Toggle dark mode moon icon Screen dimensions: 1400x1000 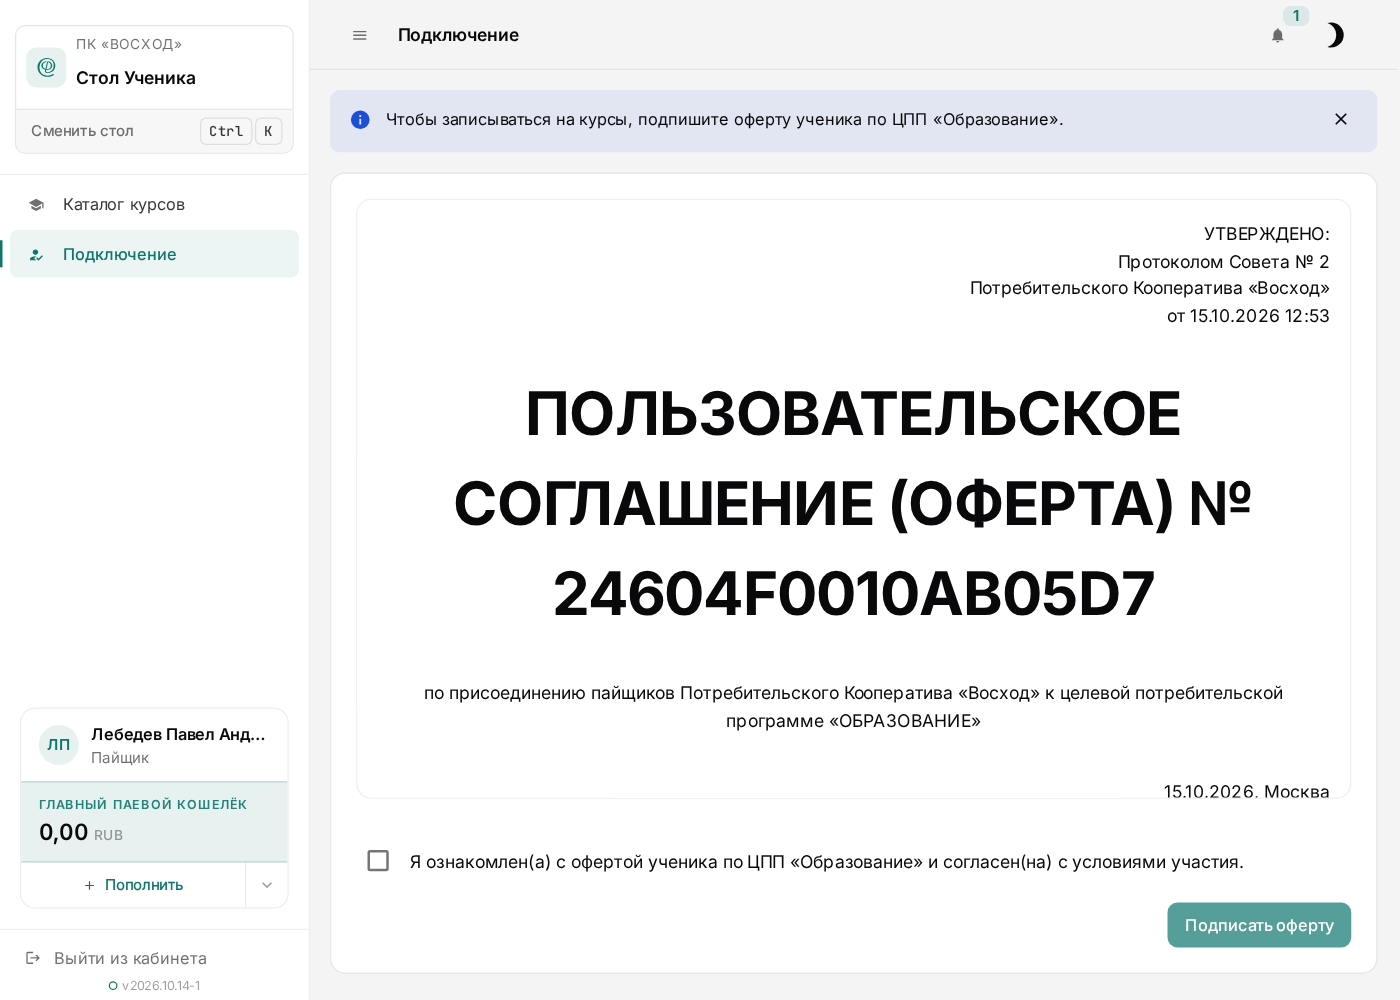[1335, 35]
